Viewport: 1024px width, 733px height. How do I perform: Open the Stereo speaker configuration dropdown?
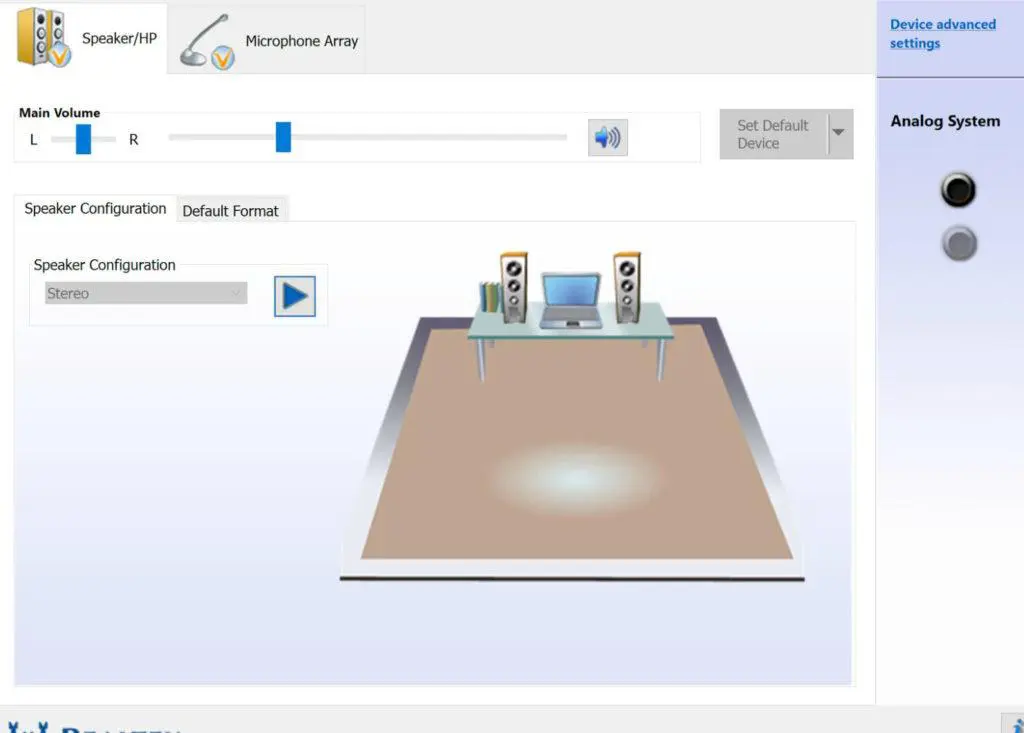[146, 293]
